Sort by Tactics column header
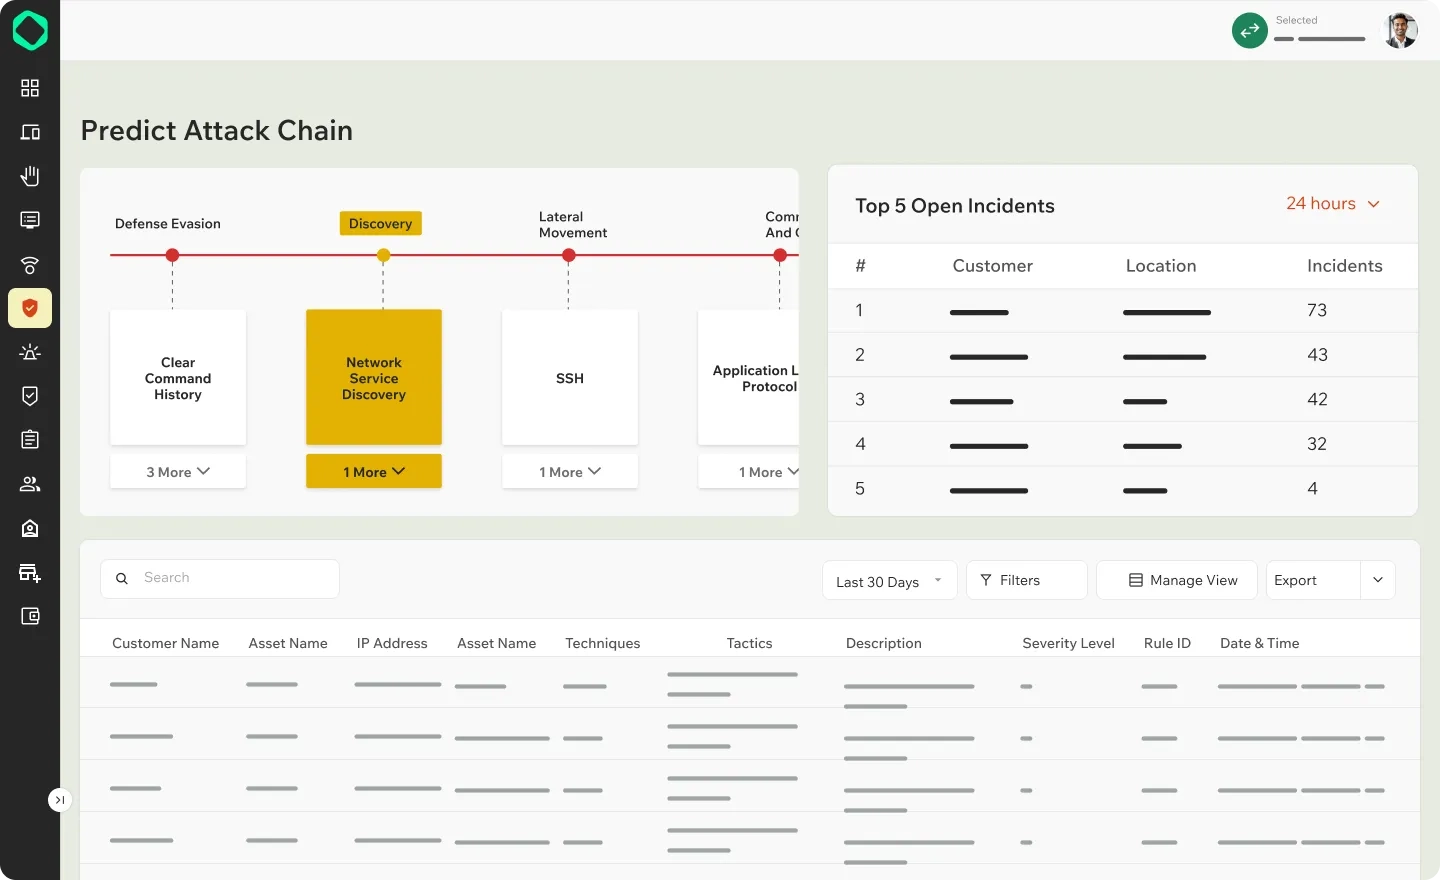This screenshot has width=1440, height=880. pyautogui.click(x=749, y=644)
